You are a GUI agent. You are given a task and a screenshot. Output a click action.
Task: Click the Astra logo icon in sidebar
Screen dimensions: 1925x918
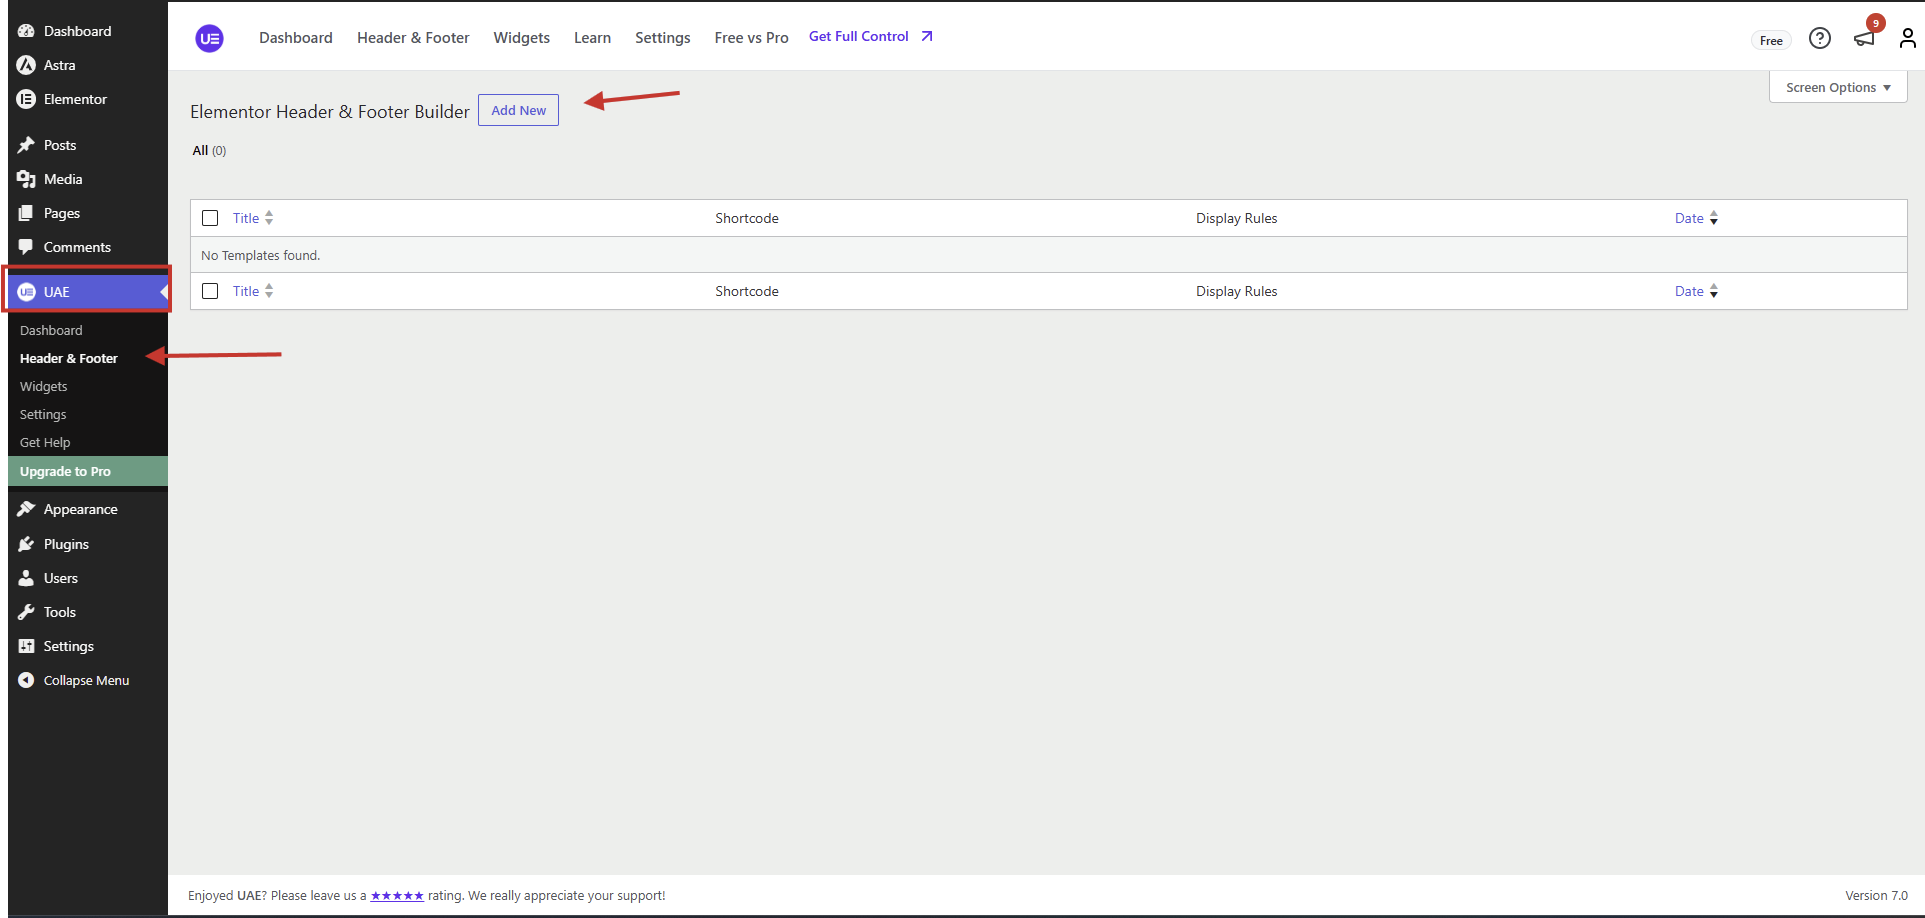26,65
